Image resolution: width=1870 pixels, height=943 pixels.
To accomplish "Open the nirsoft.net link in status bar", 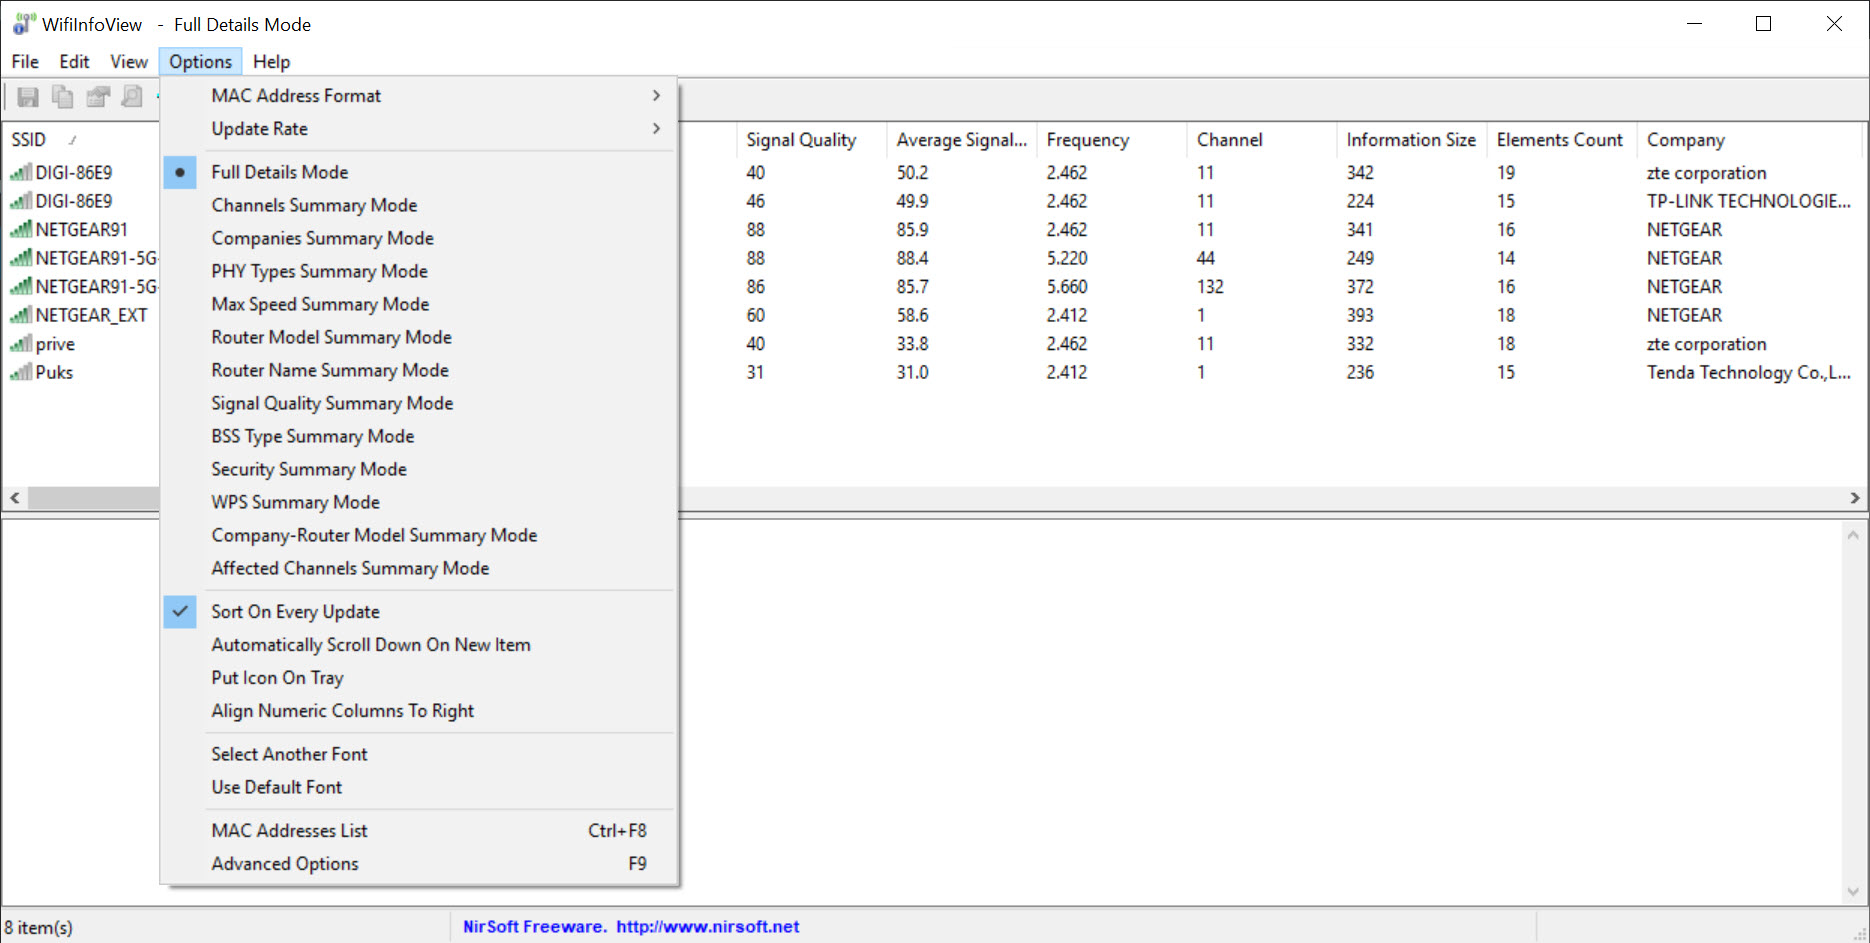I will (707, 927).
